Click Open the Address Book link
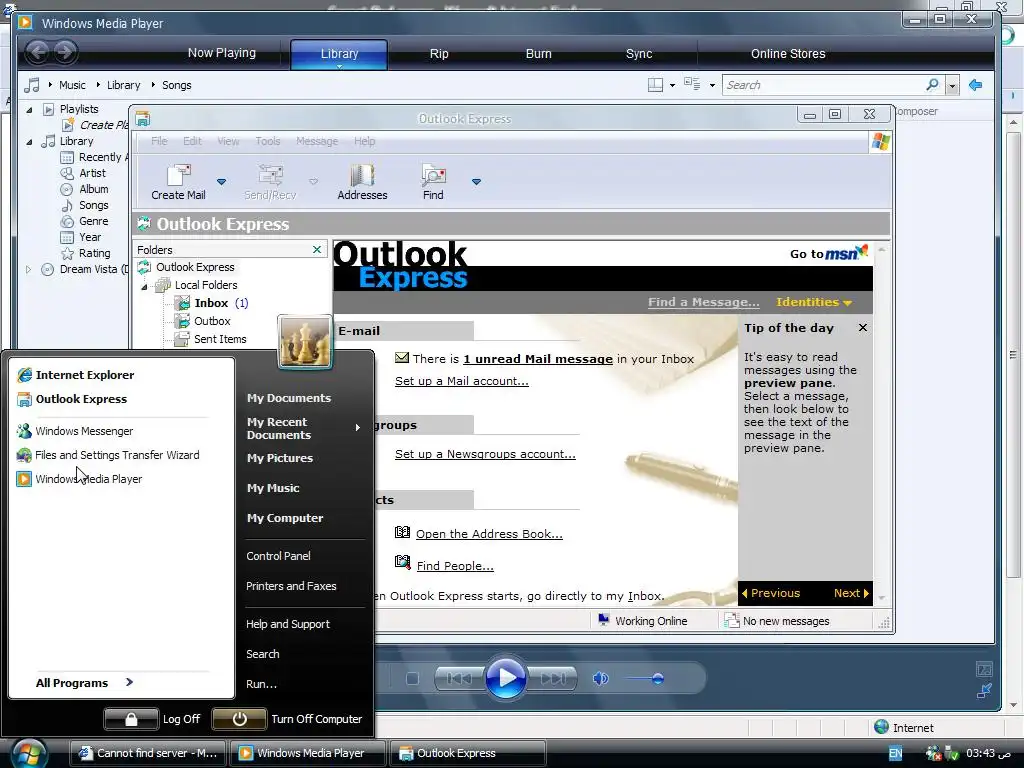 click(x=489, y=534)
